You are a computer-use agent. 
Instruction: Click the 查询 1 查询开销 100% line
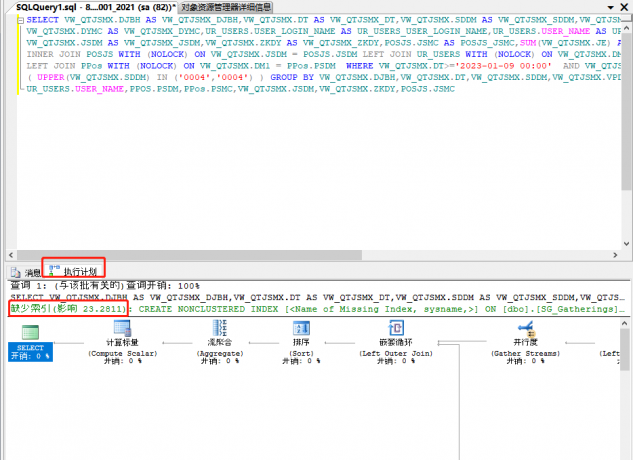(x=105, y=286)
